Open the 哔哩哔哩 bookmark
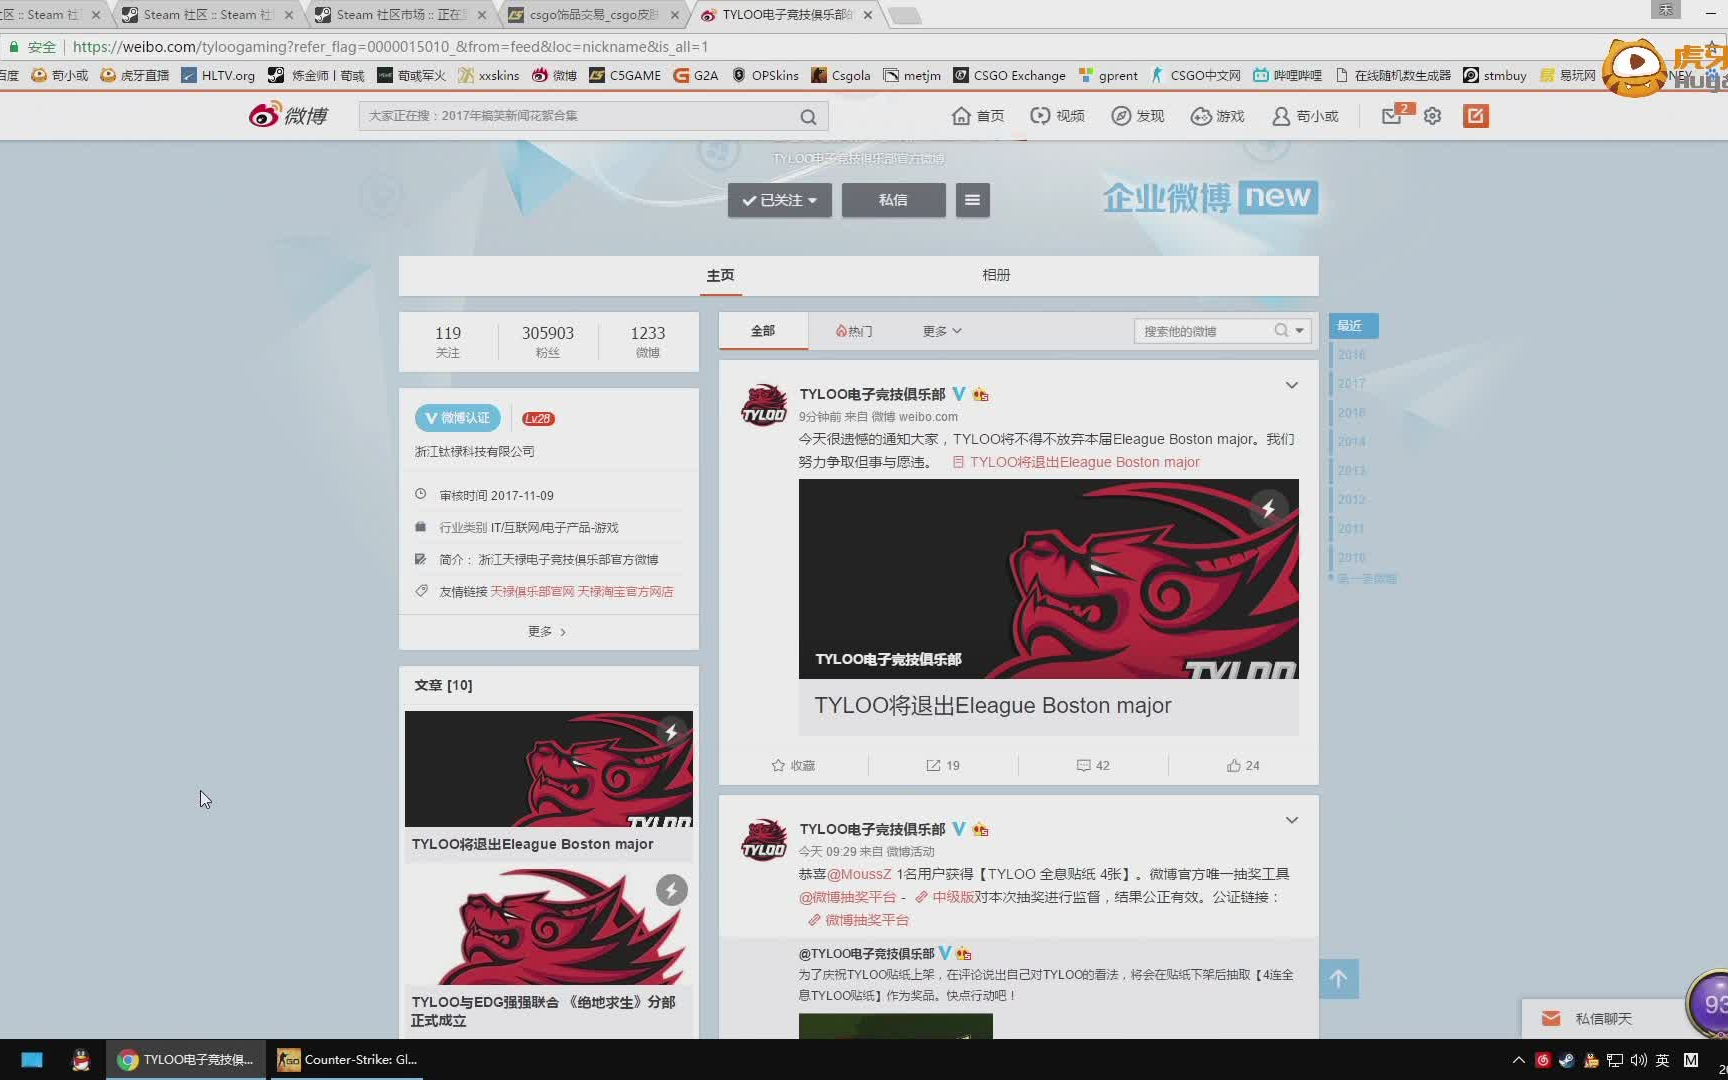The height and width of the screenshot is (1080, 1728). point(1288,75)
